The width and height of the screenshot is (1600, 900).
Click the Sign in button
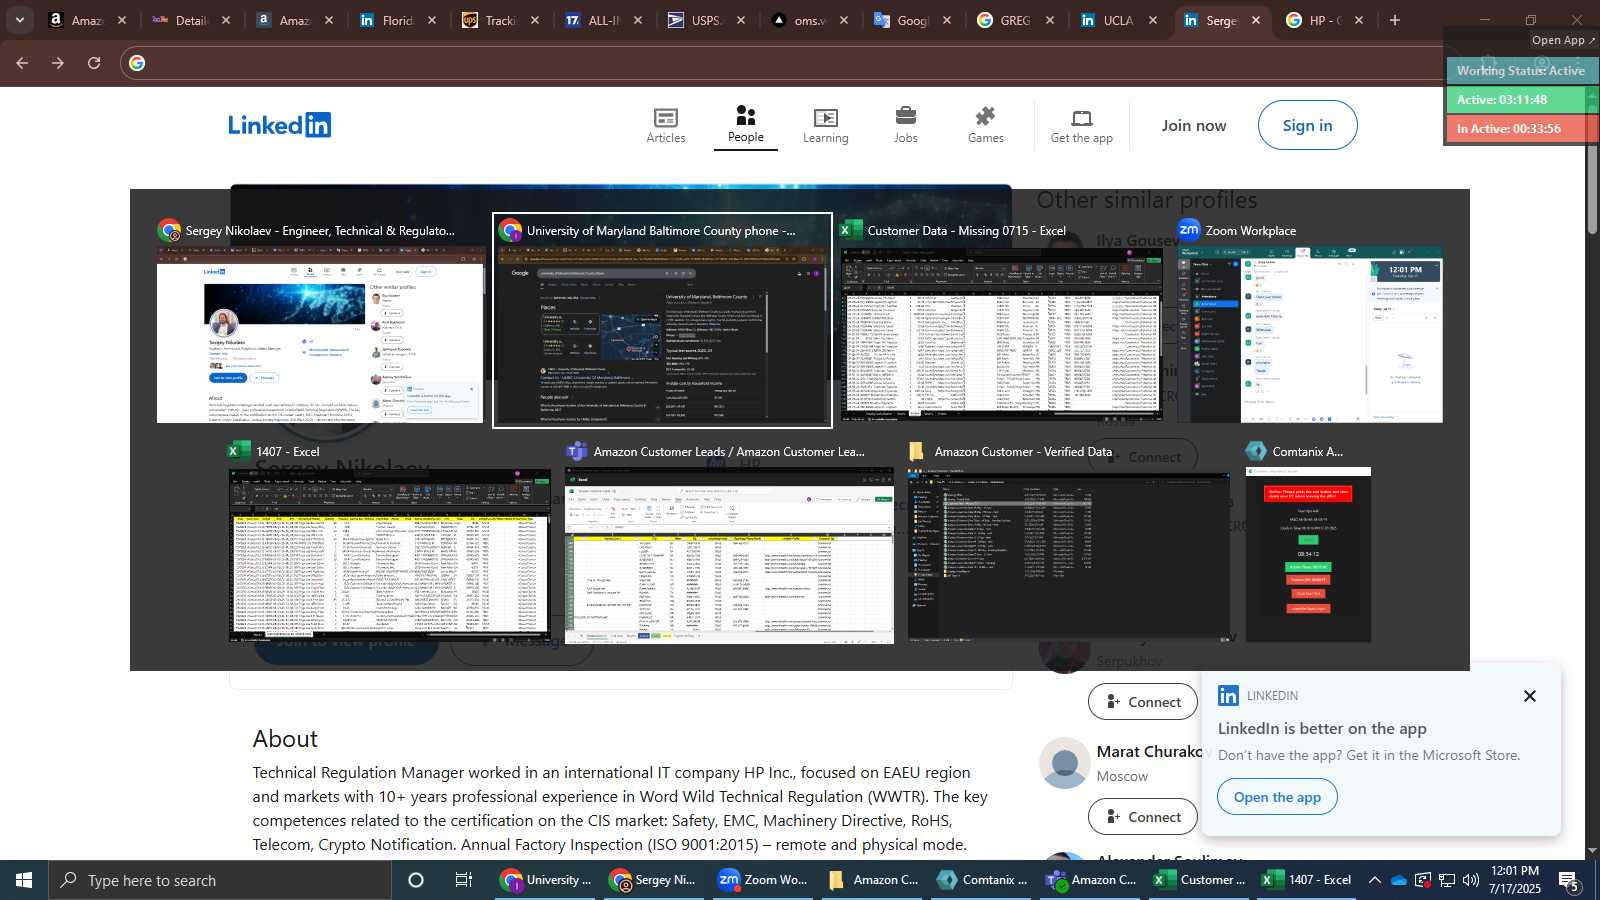1307,125
